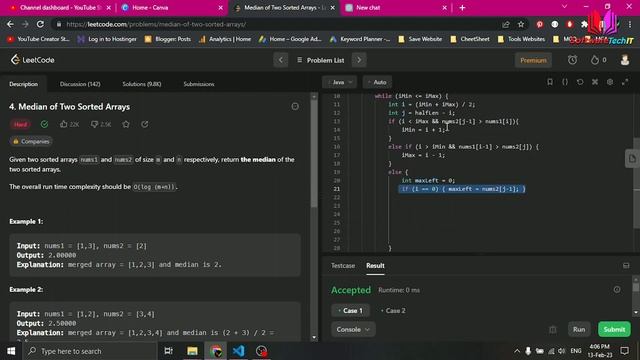This screenshot has width=640, height=360.
Task: Open Visual Studio Code from taskbar
Action: [x=239, y=351]
